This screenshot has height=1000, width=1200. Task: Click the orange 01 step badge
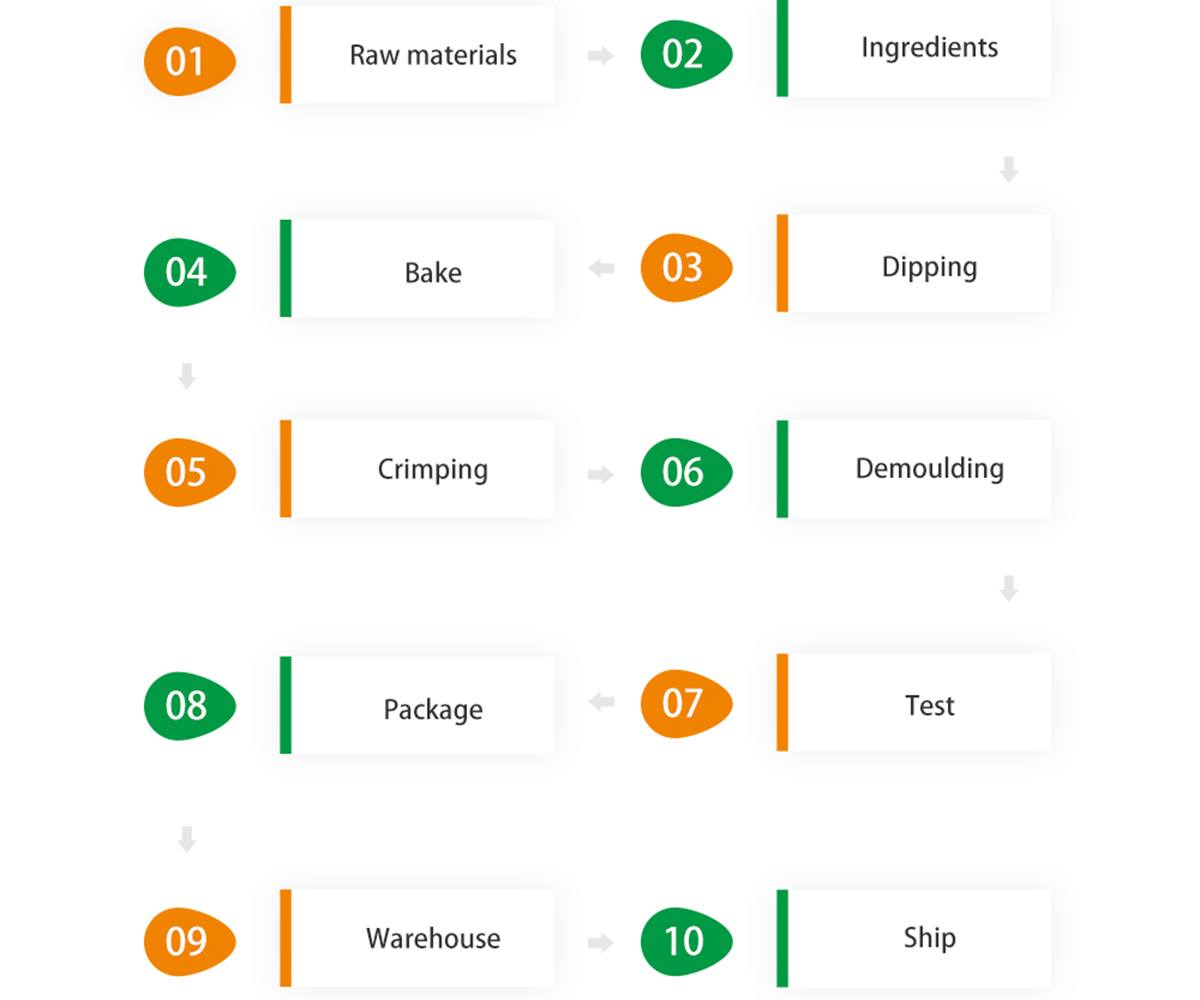tap(190, 61)
